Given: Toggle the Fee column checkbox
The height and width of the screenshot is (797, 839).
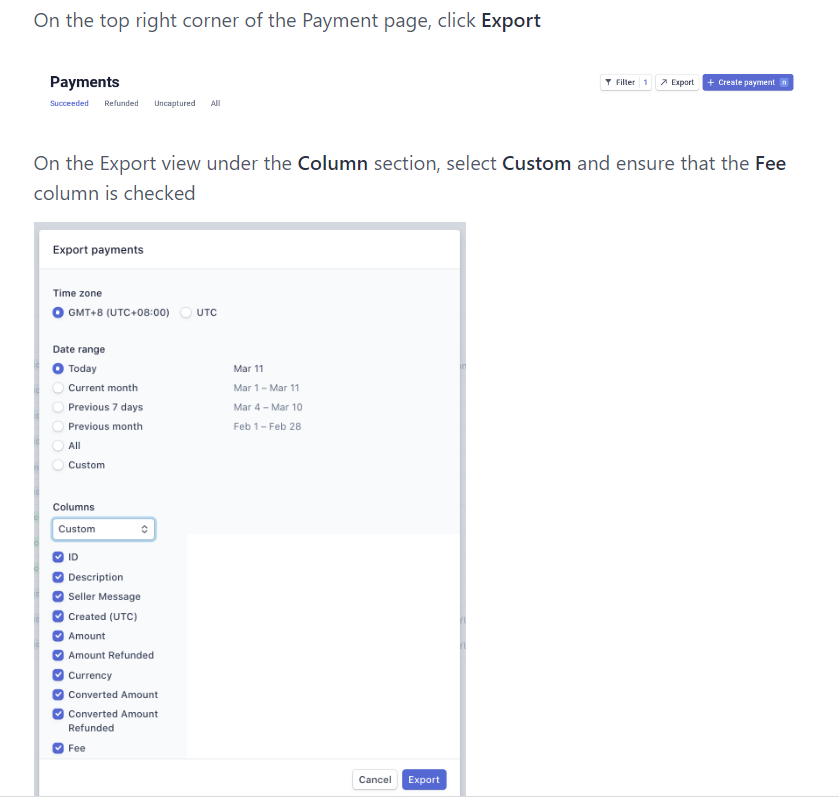Looking at the screenshot, I should click(59, 748).
